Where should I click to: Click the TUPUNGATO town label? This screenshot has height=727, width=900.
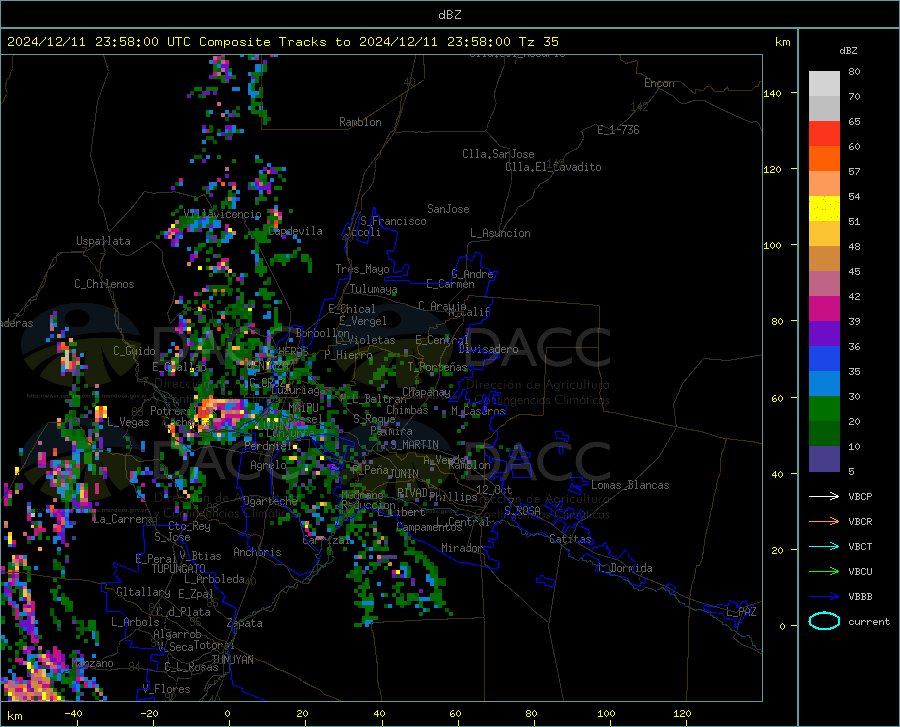tap(179, 569)
